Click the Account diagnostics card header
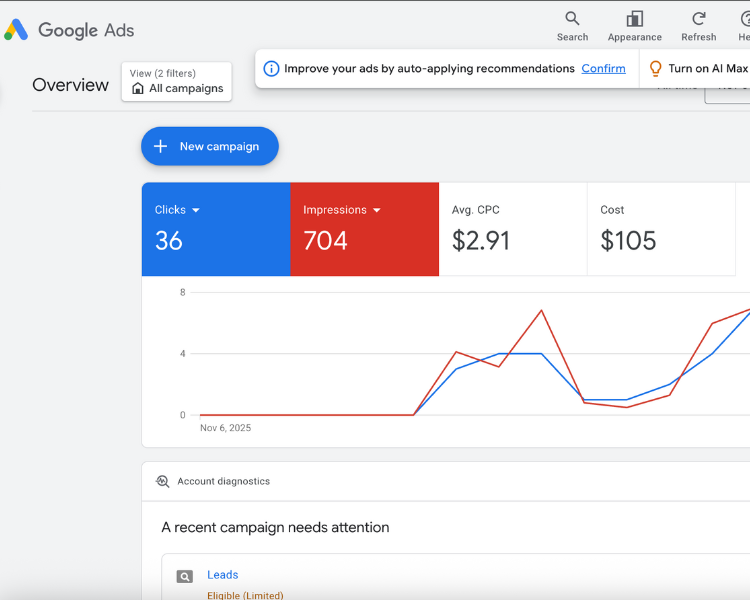 [223, 481]
